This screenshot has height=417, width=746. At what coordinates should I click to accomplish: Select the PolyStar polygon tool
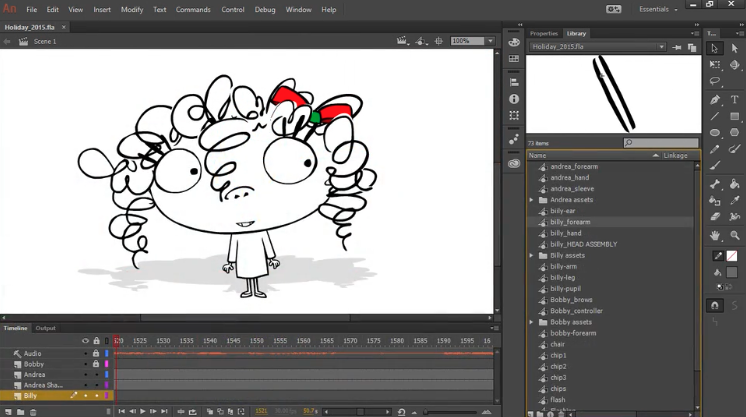pyautogui.click(x=734, y=132)
